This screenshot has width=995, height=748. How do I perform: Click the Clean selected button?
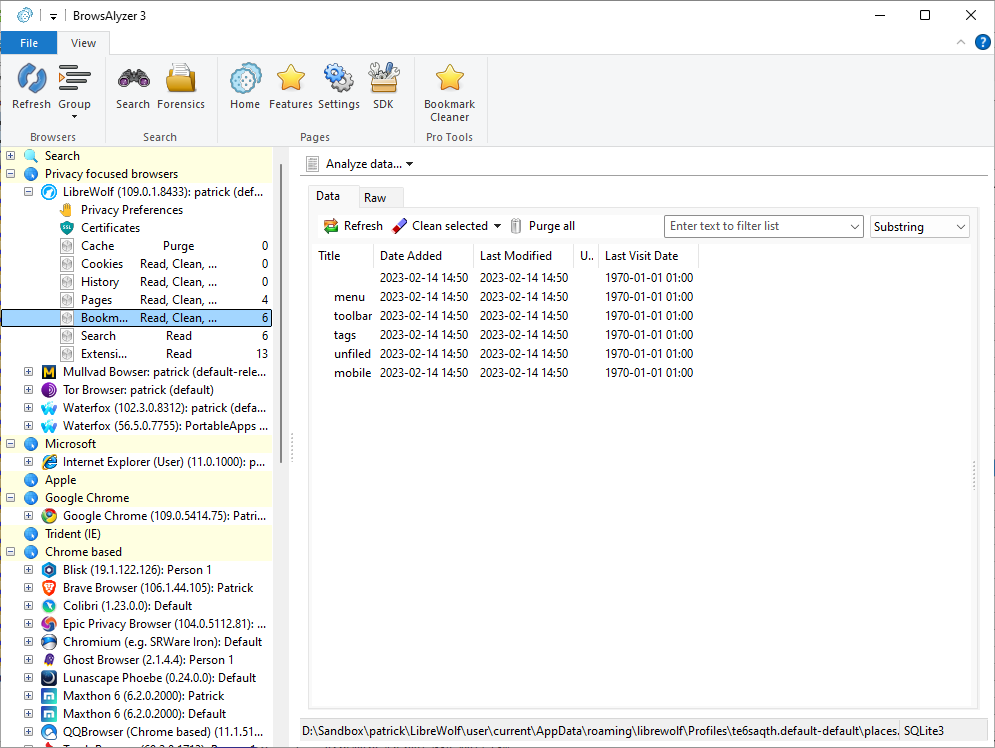tap(440, 226)
